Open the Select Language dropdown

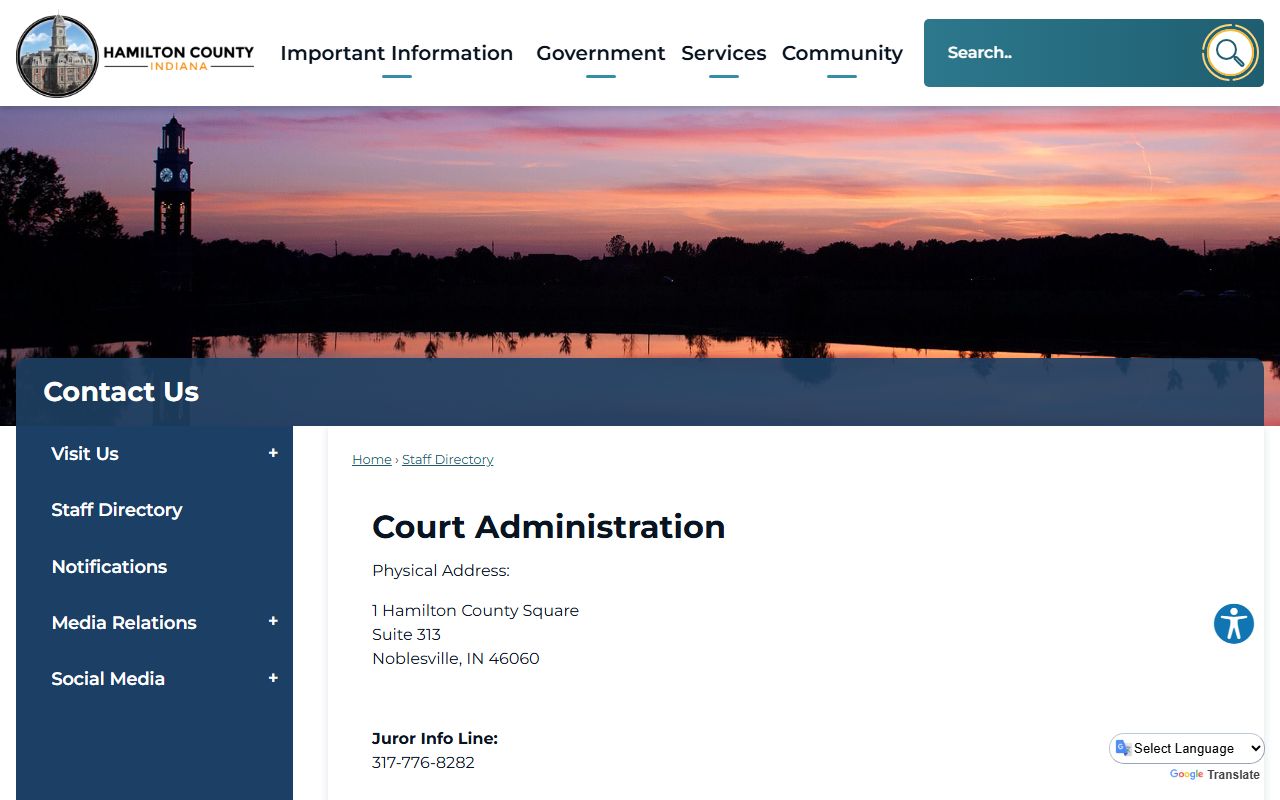(x=1187, y=748)
